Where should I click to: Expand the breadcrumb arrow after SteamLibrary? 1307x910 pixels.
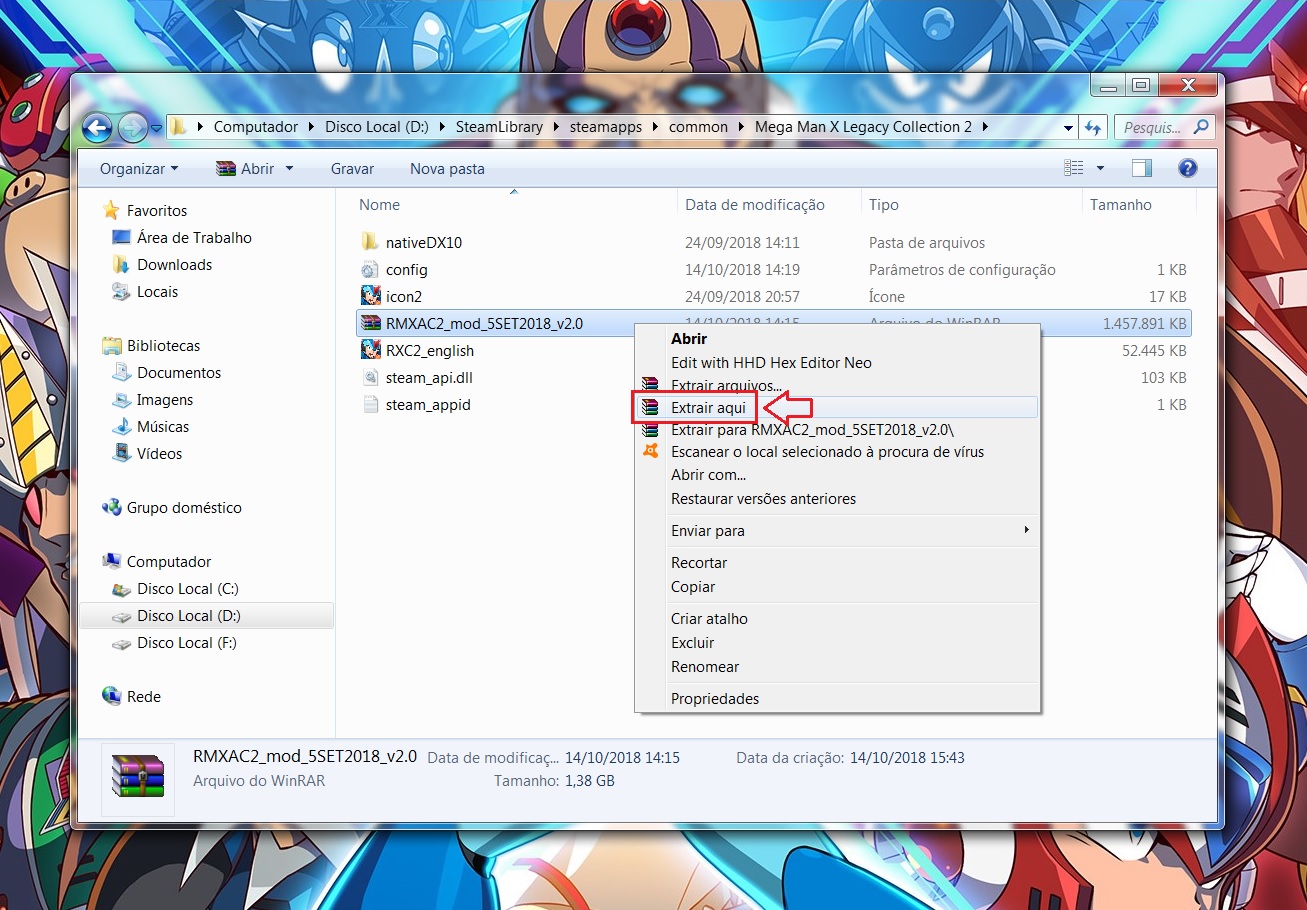556,127
